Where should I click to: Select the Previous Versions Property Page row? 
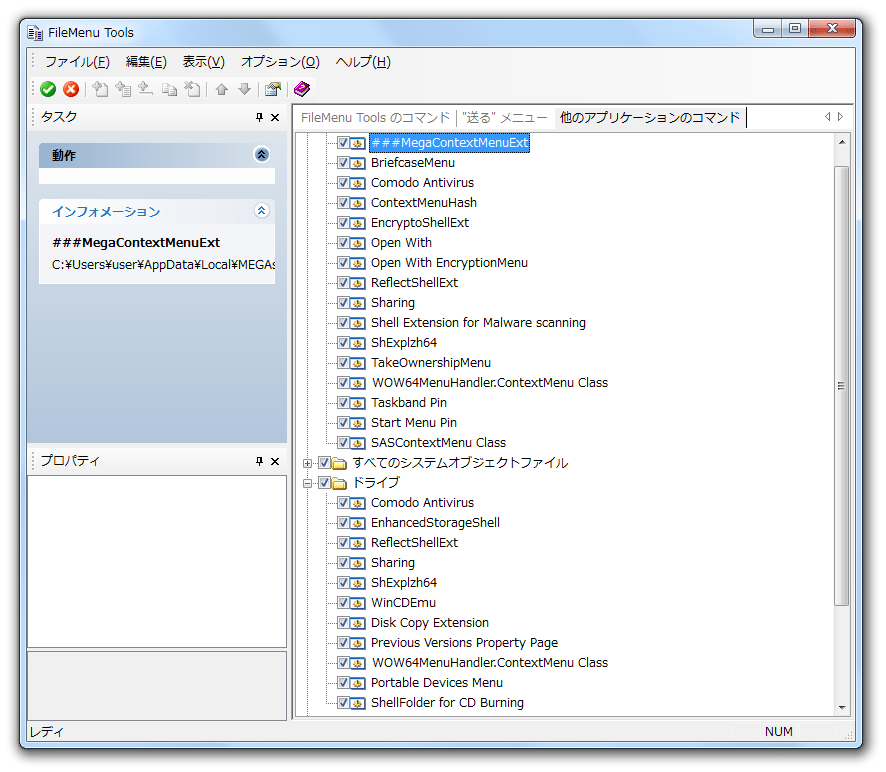pos(464,643)
